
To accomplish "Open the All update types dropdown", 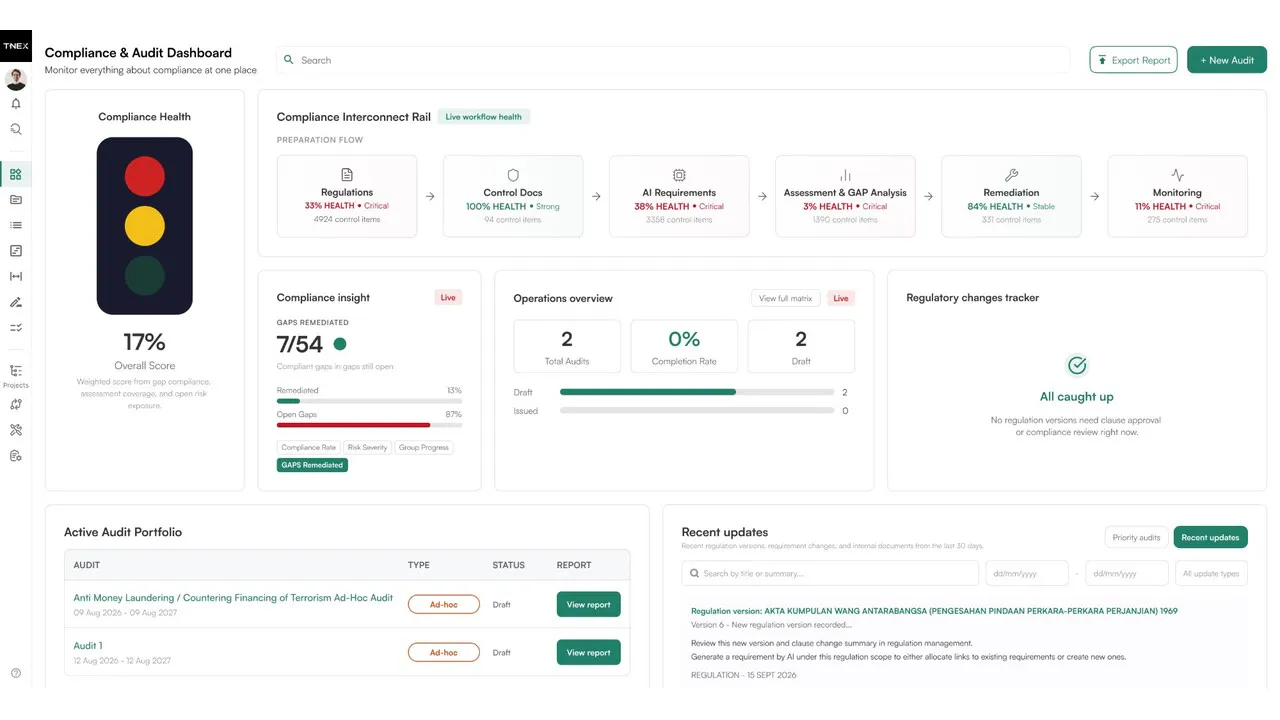I will 1211,573.
